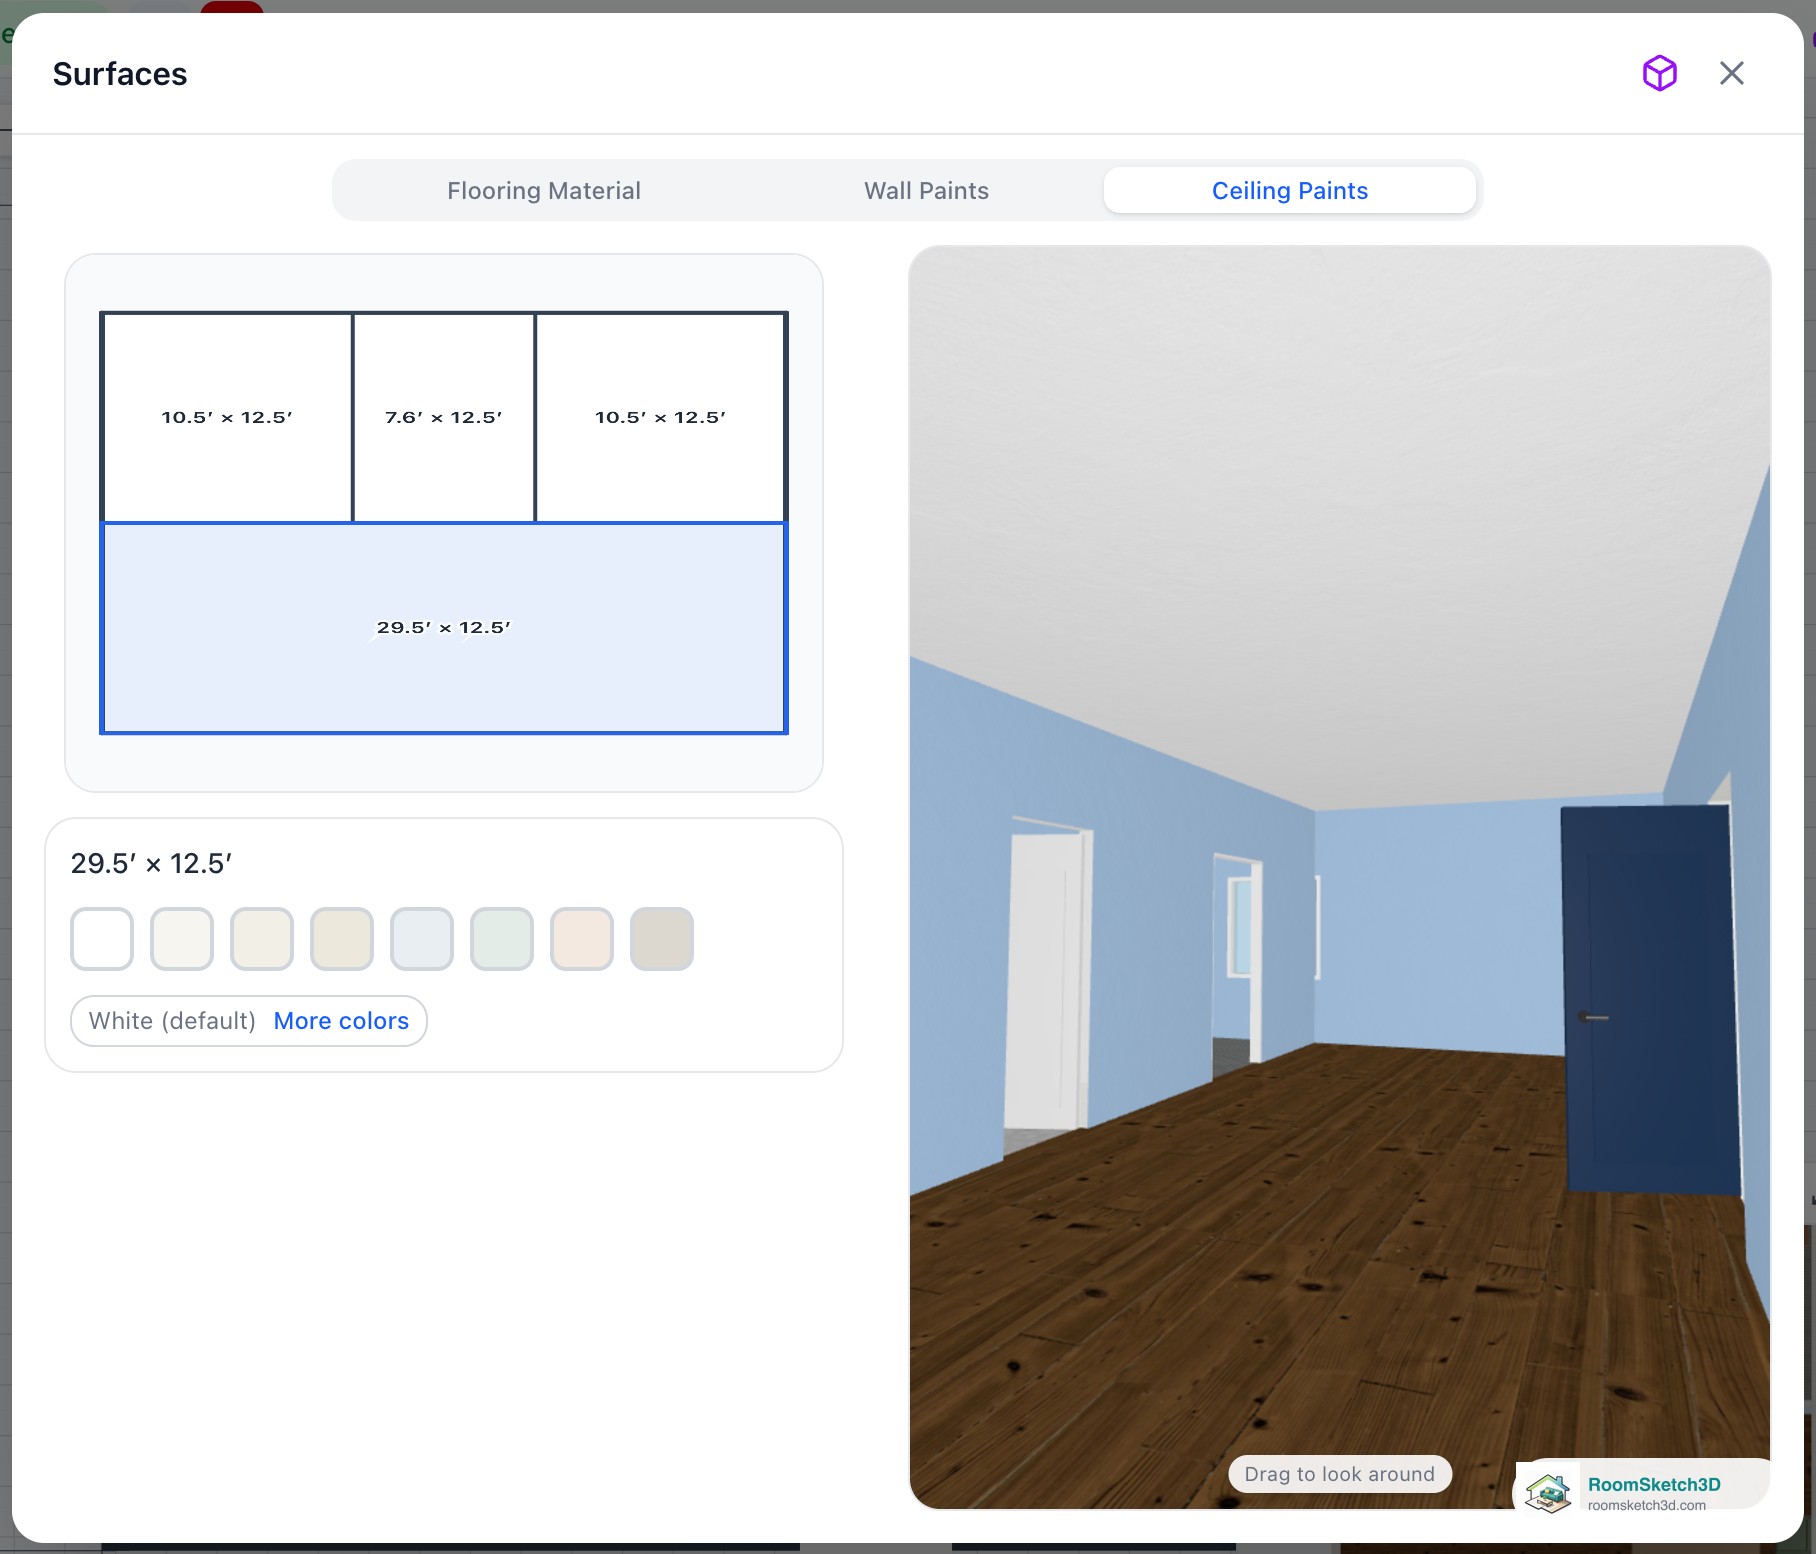This screenshot has height=1554, width=1816.
Task: Click the Surfaces dialog title
Action: pos(120,74)
